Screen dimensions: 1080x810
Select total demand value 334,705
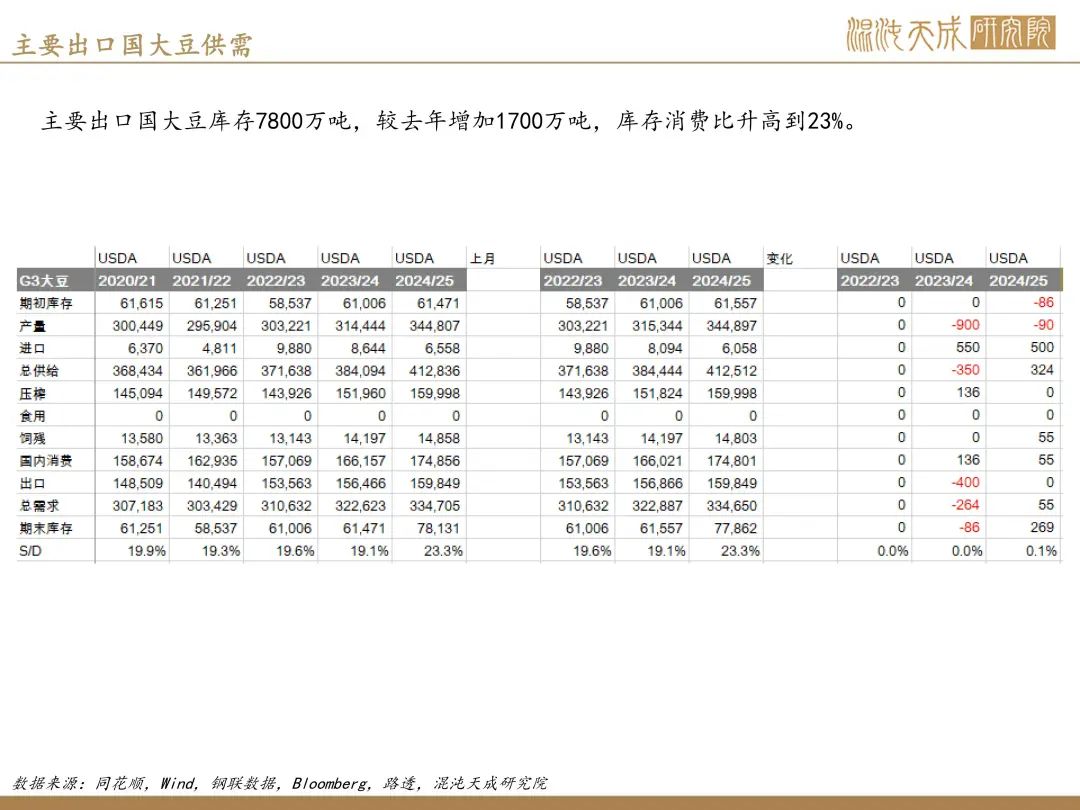pos(435,506)
